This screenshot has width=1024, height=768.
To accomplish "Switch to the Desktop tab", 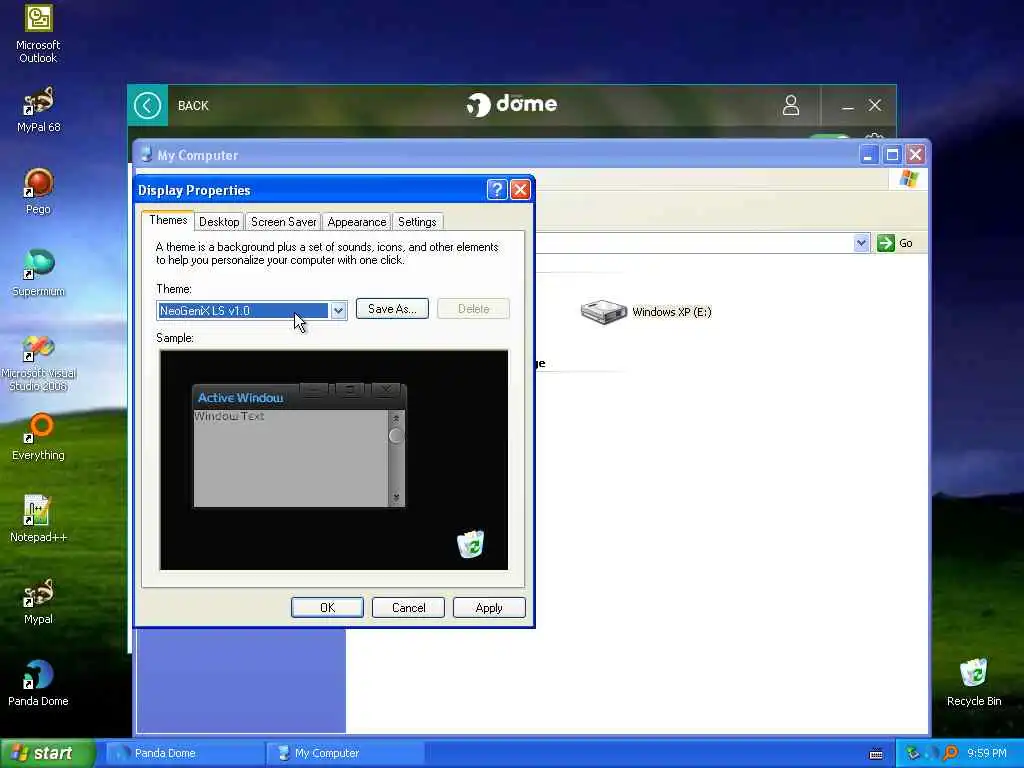I will click(x=219, y=221).
